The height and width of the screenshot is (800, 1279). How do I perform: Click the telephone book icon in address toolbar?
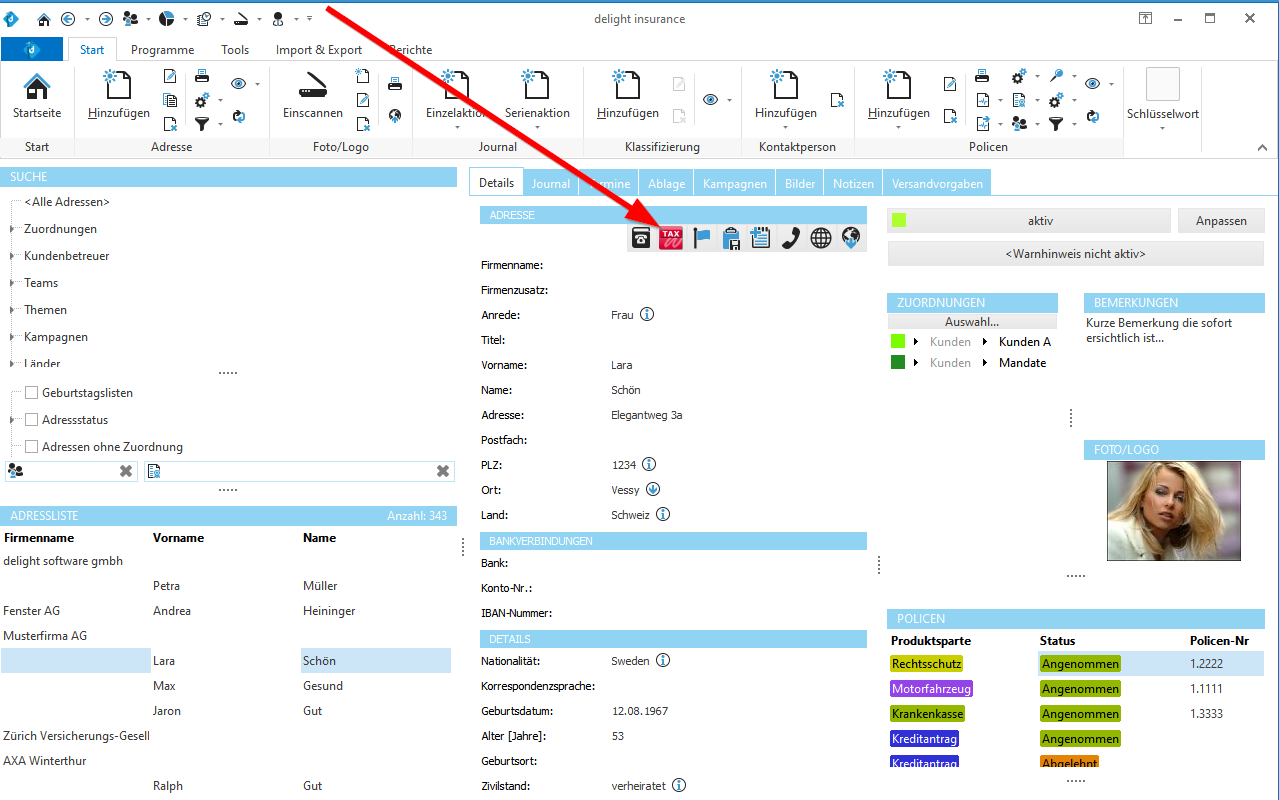tap(641, 238)
